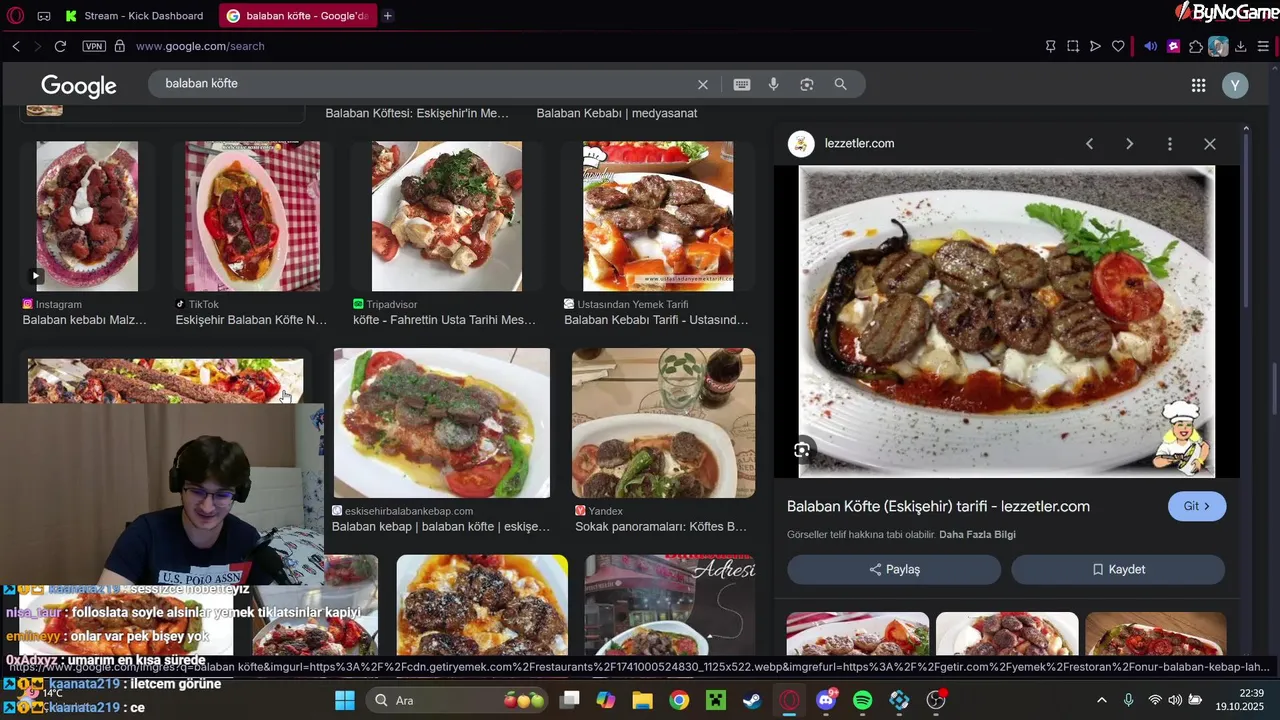1280x720 pixels.
Task: Open Google Chrome from the taskbar
Action: [679, 700]
